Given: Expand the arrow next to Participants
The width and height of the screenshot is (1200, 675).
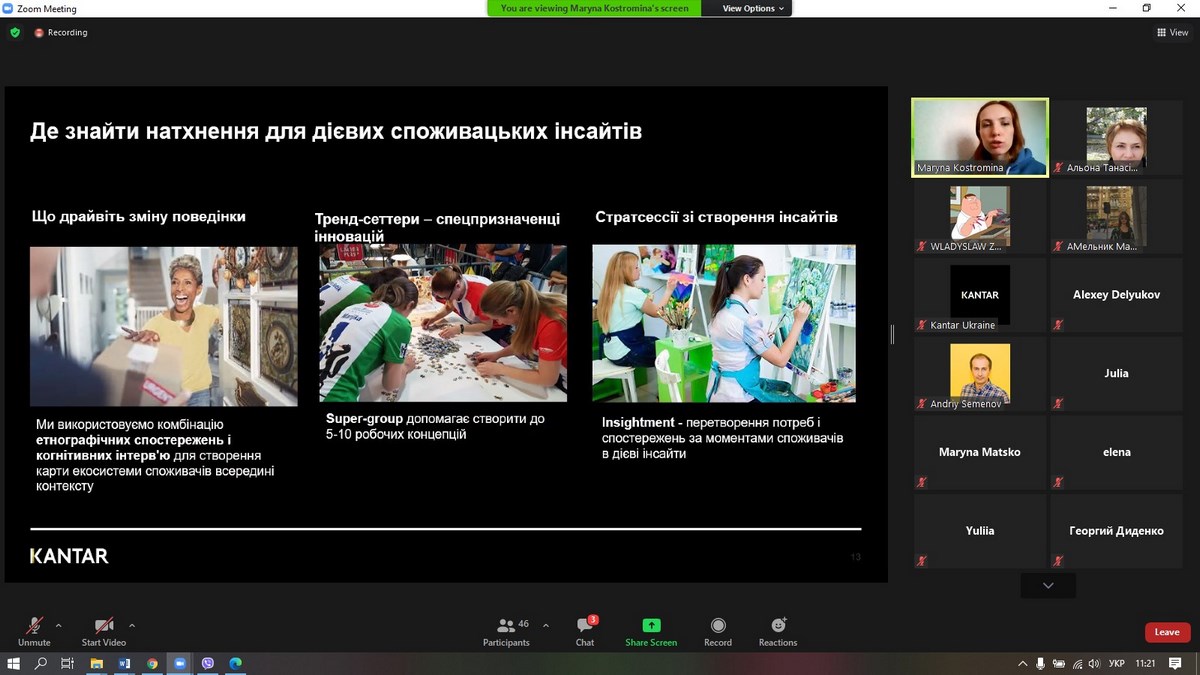Looking at the screenshot, I should click(545, 625).
